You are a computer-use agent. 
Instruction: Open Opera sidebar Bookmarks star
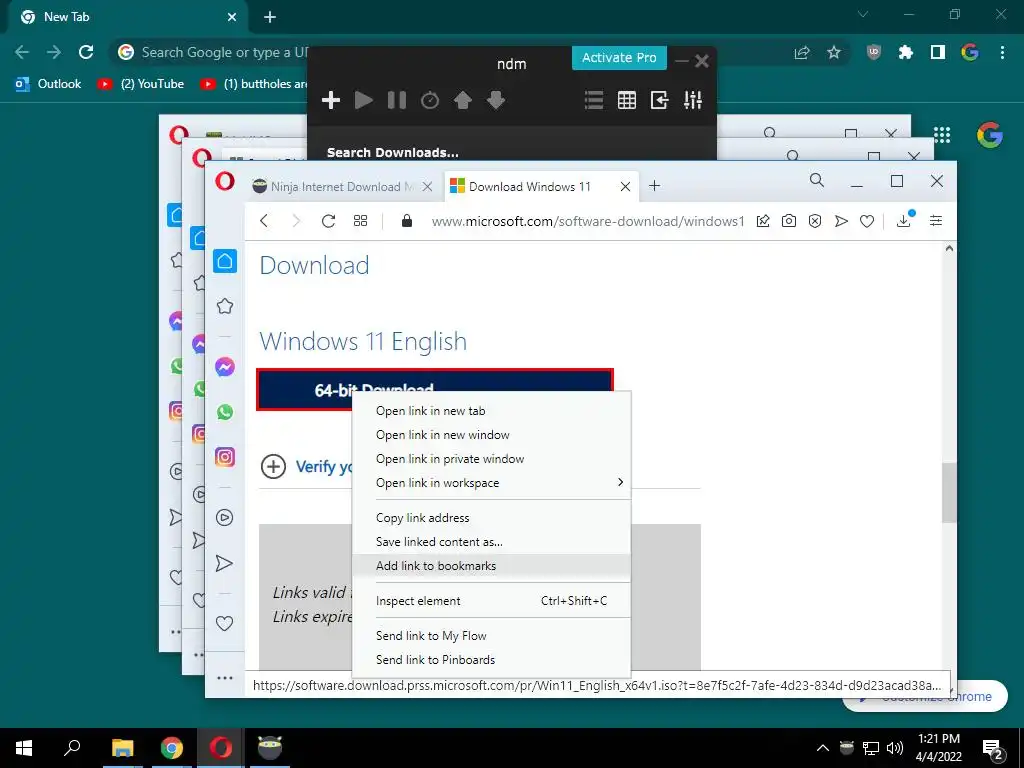(225, 306)
